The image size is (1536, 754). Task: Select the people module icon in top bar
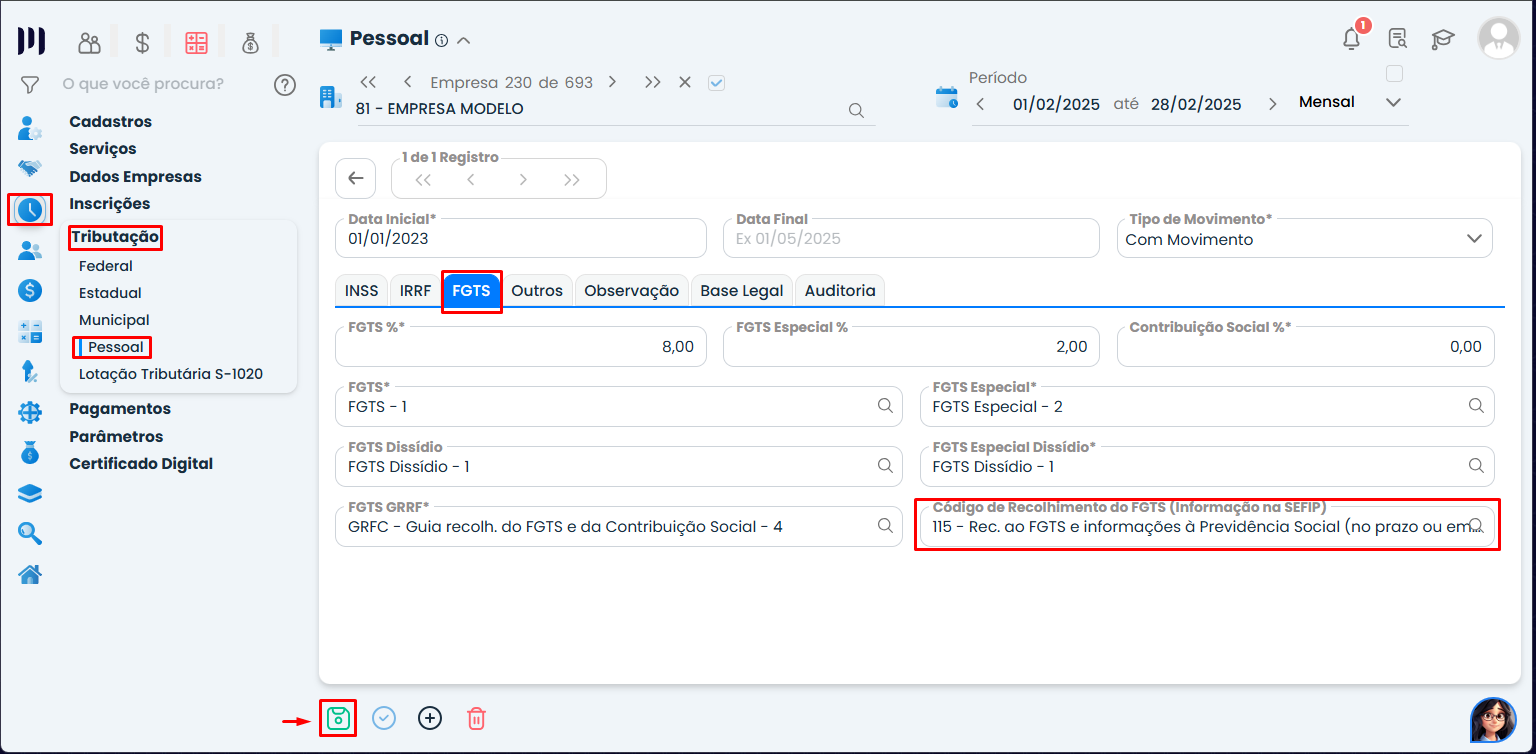[x=90, y=42]
